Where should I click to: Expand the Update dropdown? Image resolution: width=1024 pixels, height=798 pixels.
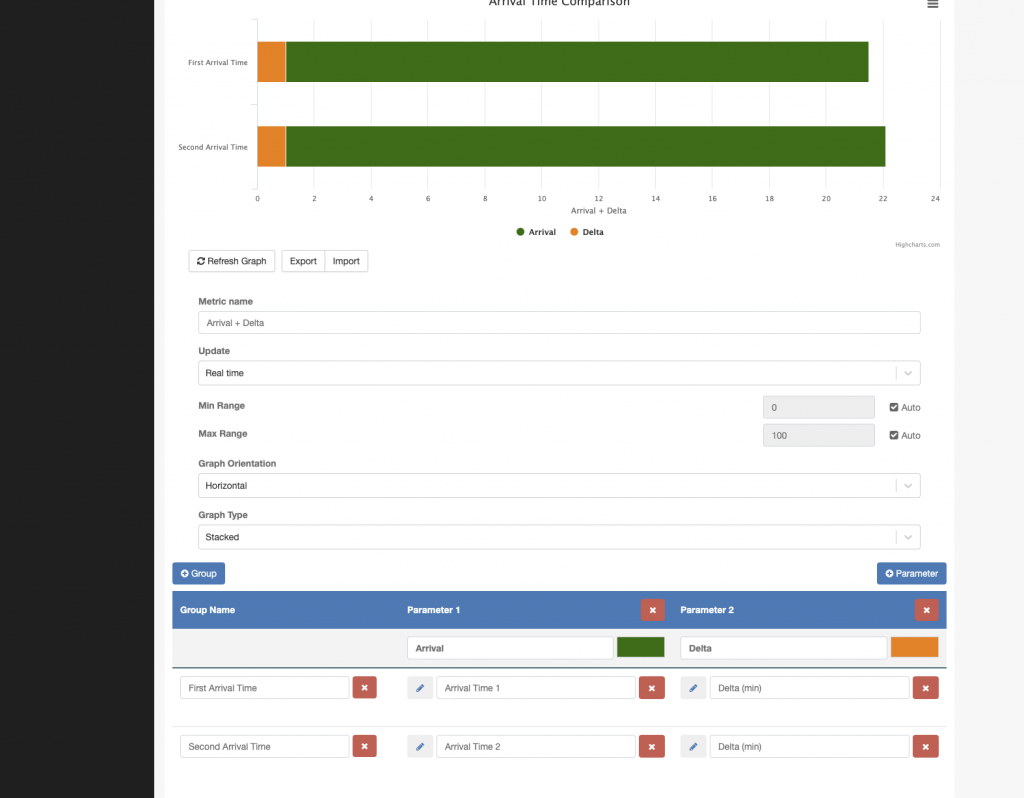559,373
